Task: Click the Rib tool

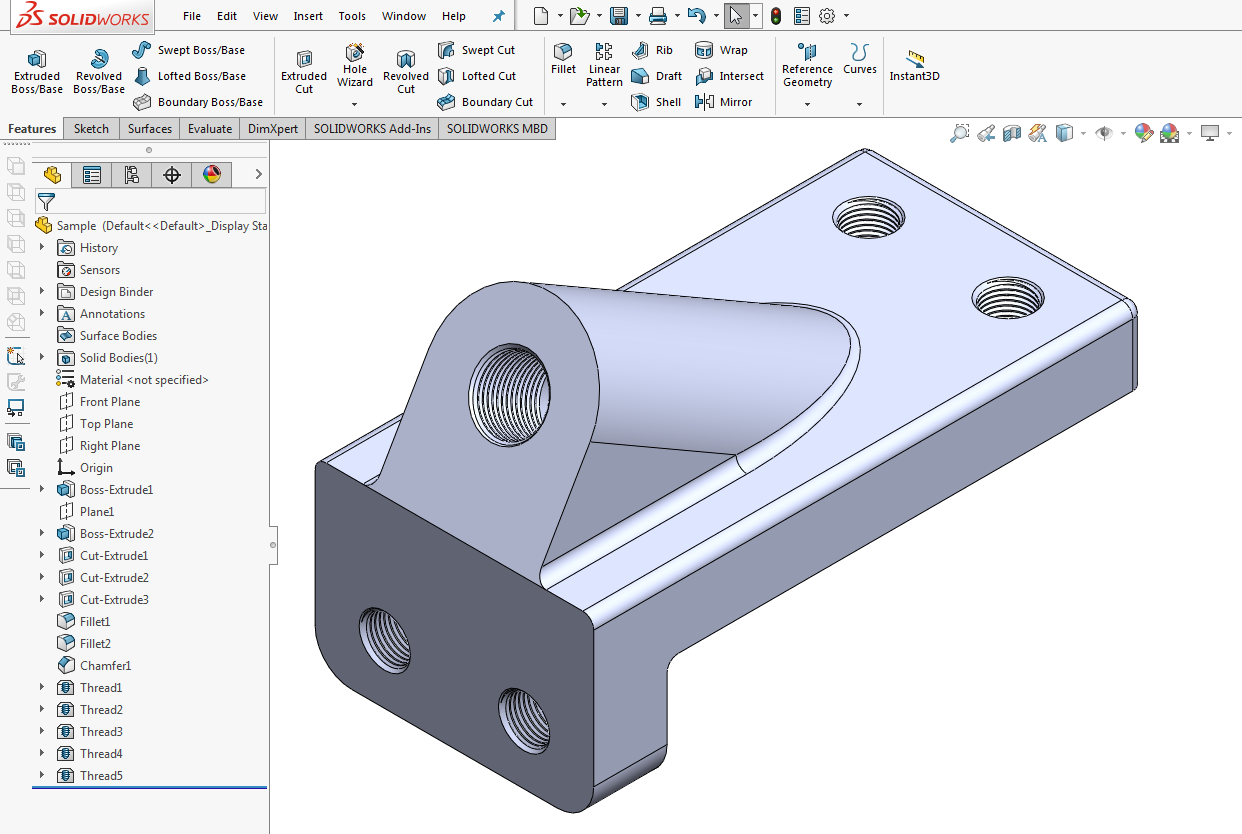Action: pyautogui.click(x=653, y=50)
